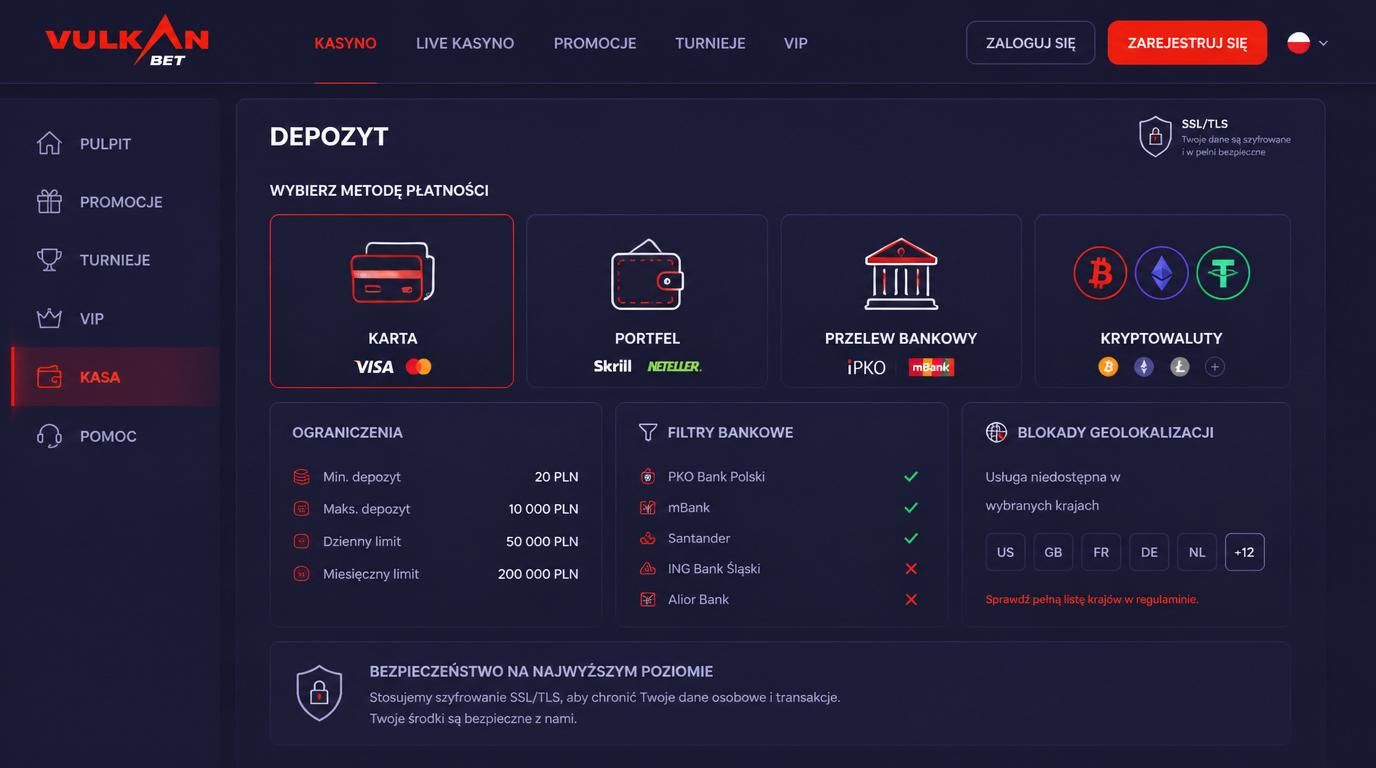
Task: Click the globe icon beside Blokady geolokalizacji
Action: pos(996,432)
